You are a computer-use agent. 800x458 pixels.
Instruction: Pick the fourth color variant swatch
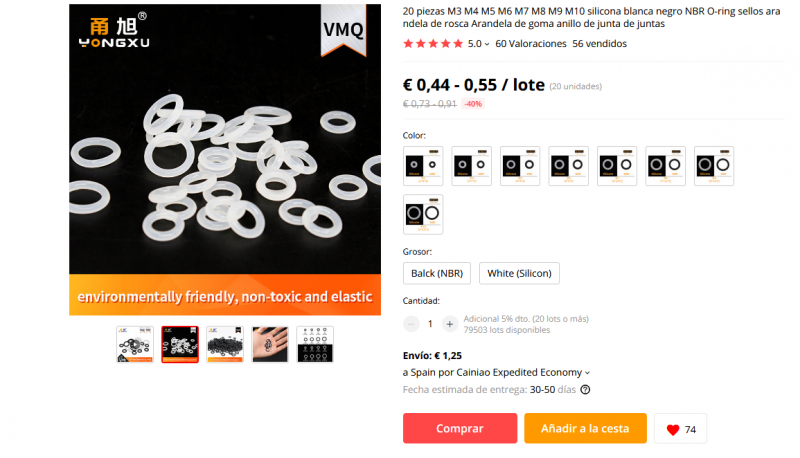(568, 166)
